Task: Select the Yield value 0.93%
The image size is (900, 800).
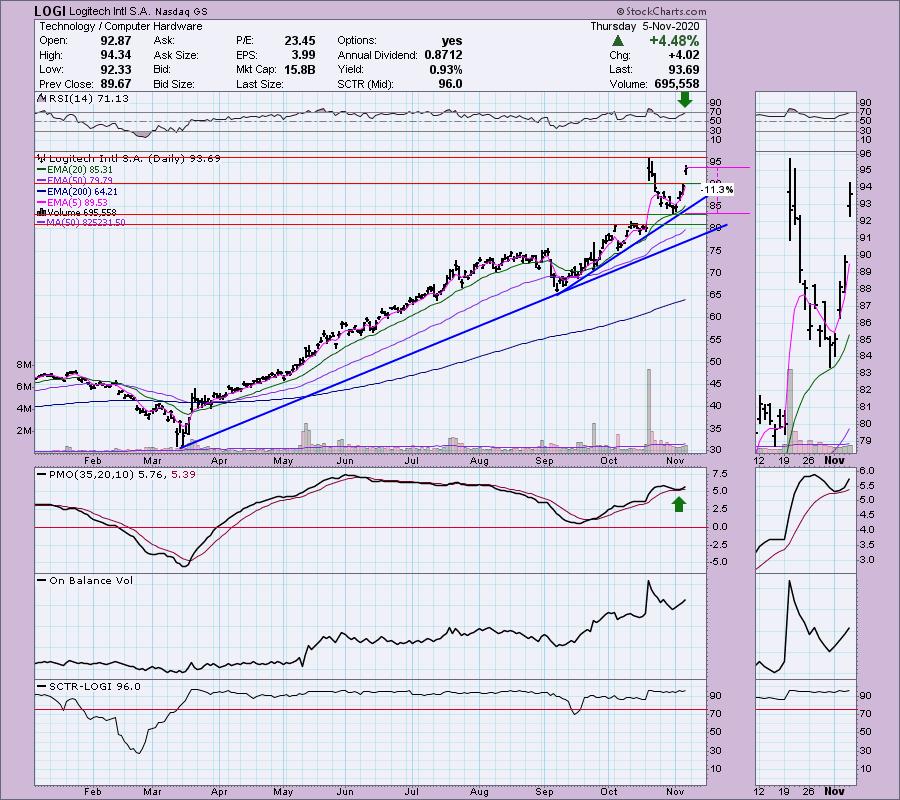Action: (x=445, y=69)
